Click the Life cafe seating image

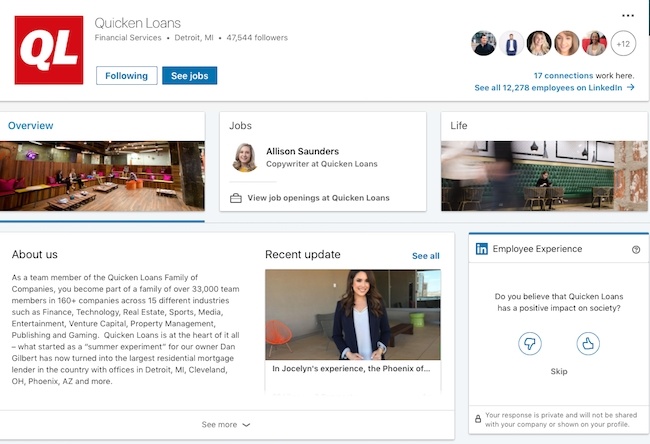(x=544, y=176)
